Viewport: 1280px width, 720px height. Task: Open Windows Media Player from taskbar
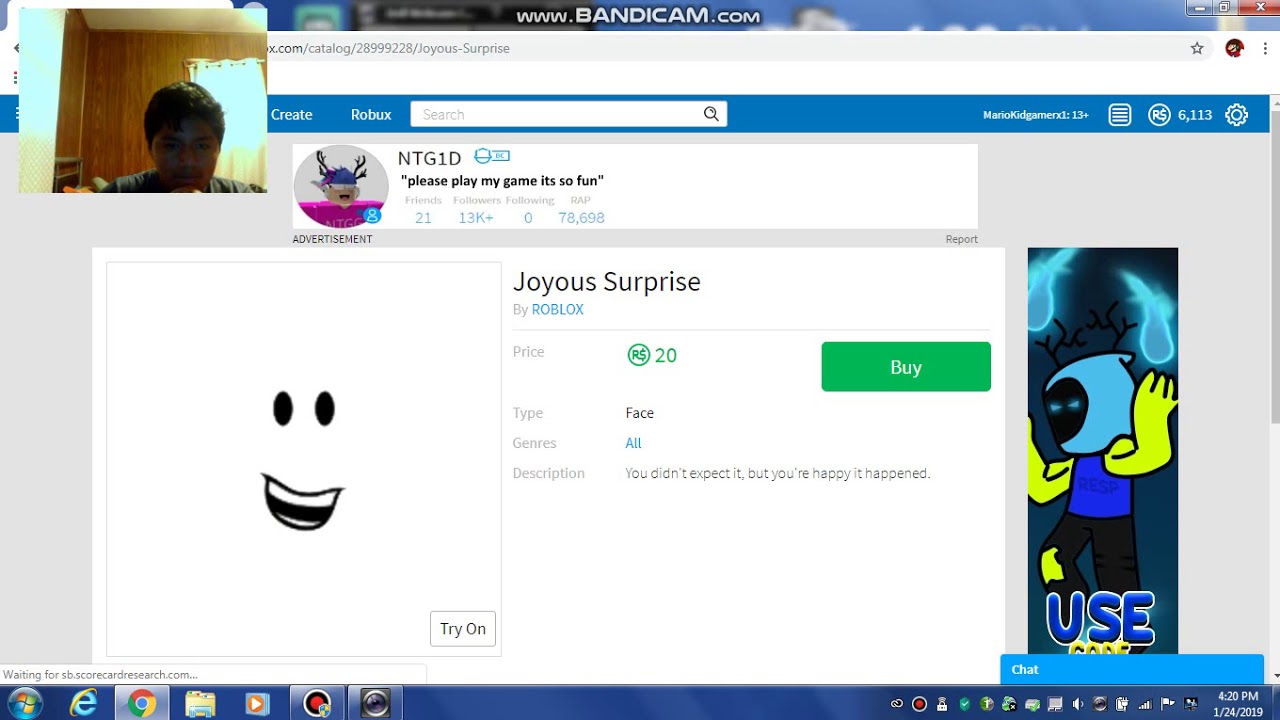[x=257, y=703]
